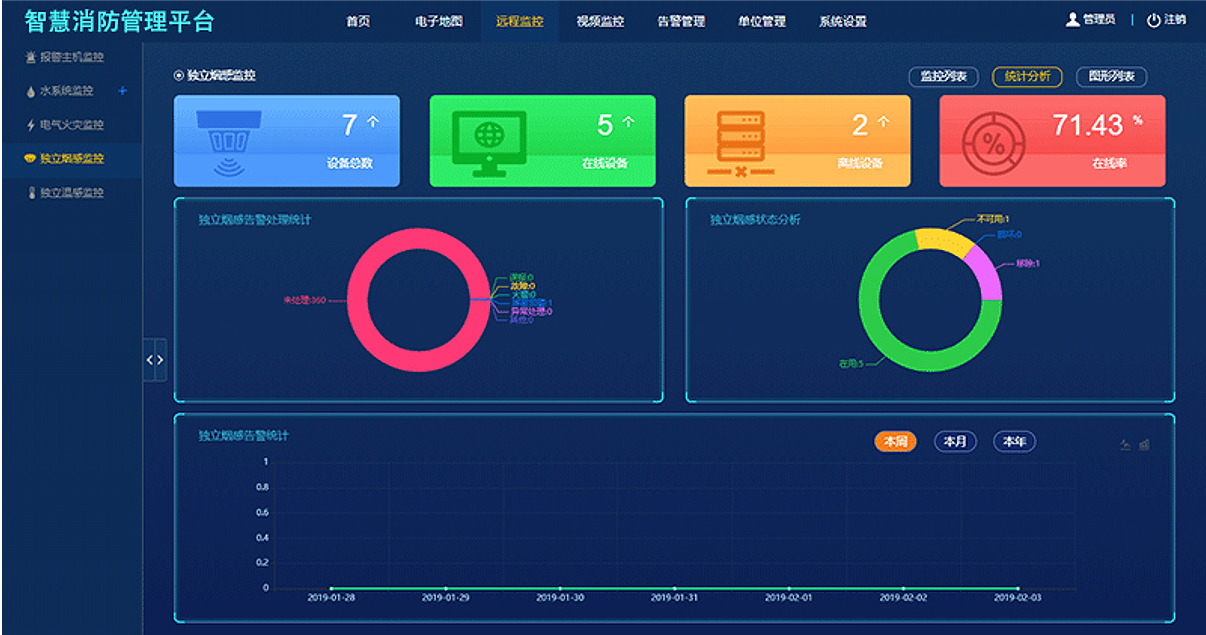The image size is (1206, 635).
Task: Expand 水系统监控 with the plus icon
Action: (123, 91)
